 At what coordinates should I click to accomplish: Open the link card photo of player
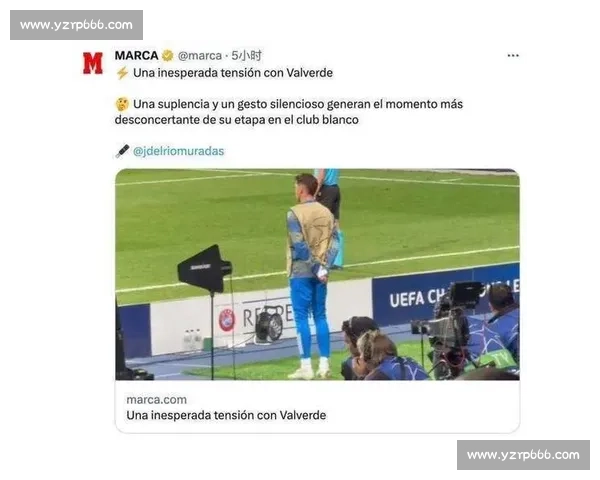coord(317,274)
